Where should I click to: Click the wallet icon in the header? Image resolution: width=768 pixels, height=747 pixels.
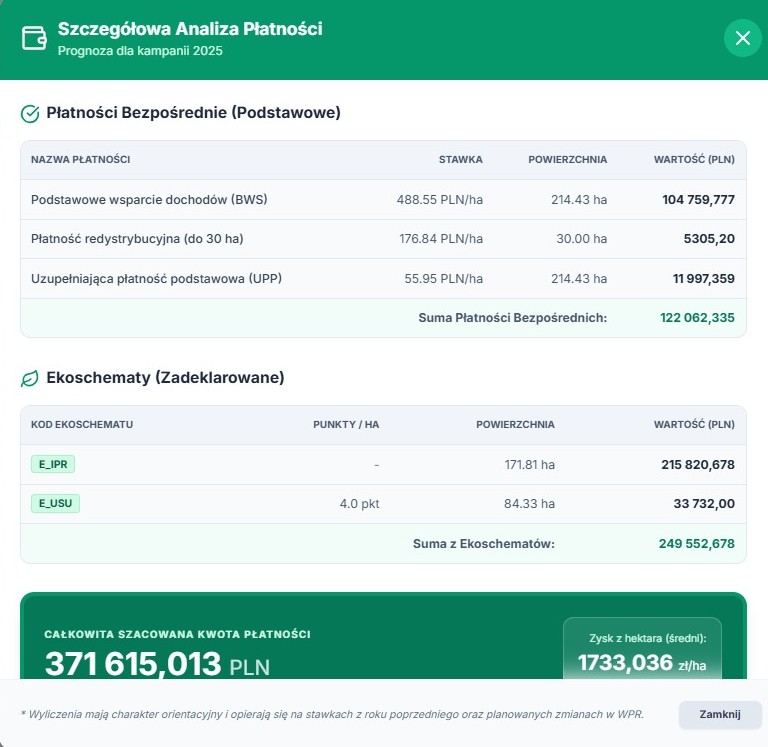tap(33, 39)
